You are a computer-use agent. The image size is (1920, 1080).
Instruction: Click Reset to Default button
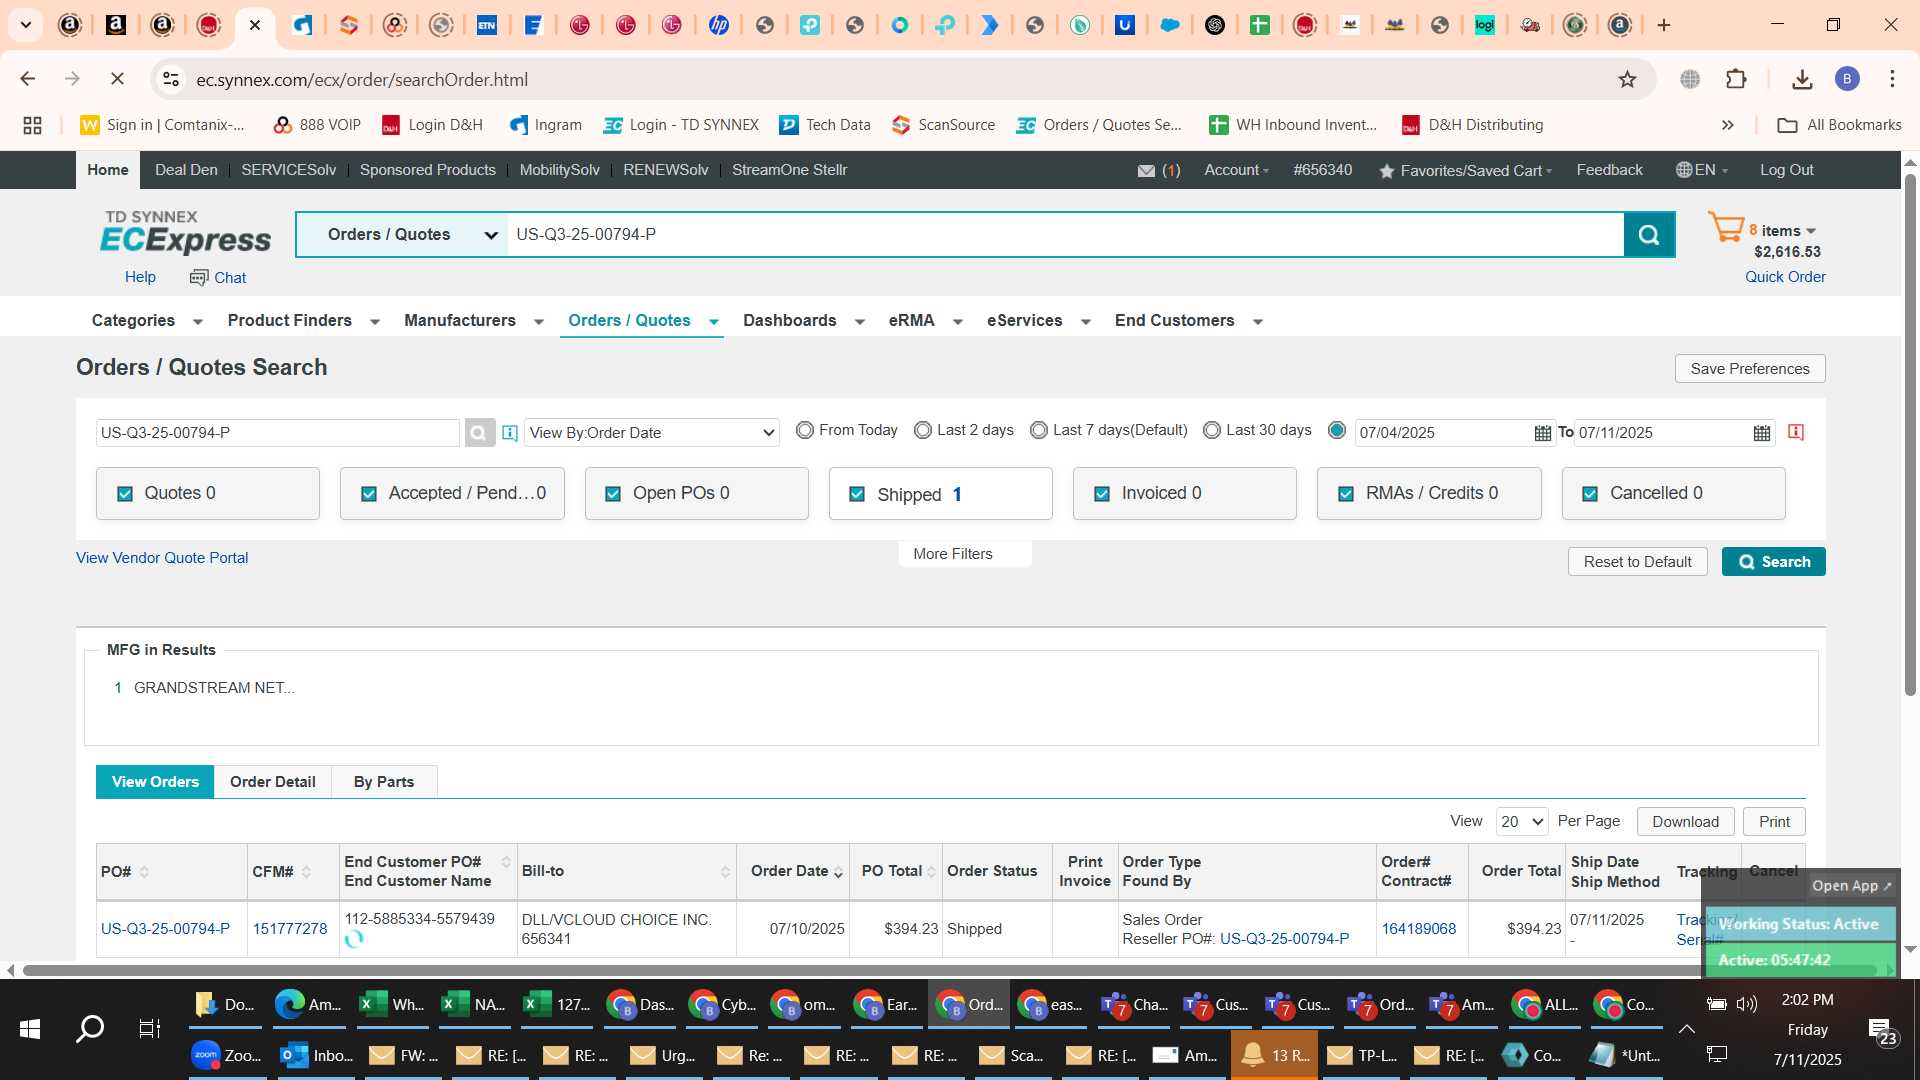point(1637,562)
